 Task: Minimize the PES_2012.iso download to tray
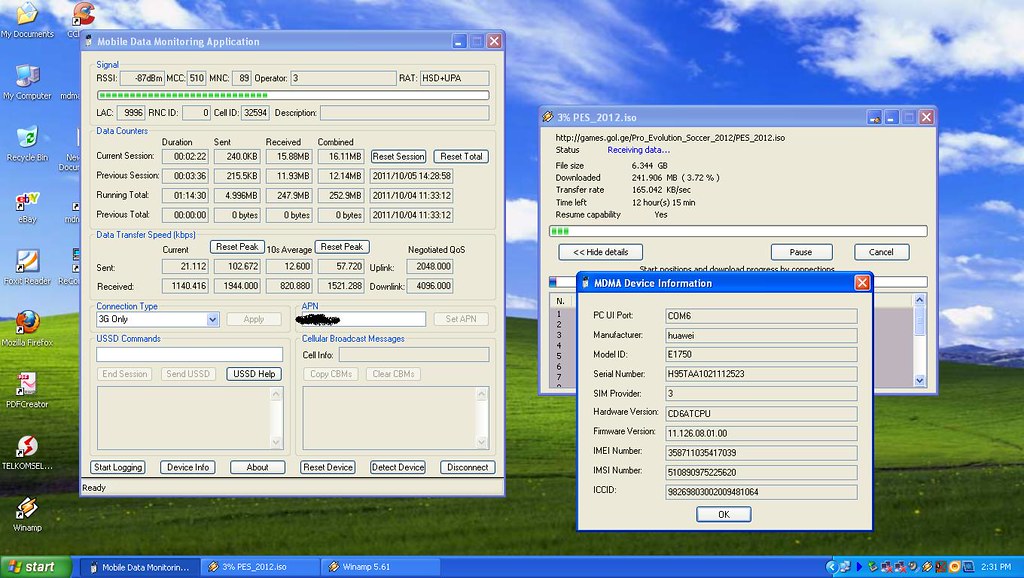pos(874,117)
